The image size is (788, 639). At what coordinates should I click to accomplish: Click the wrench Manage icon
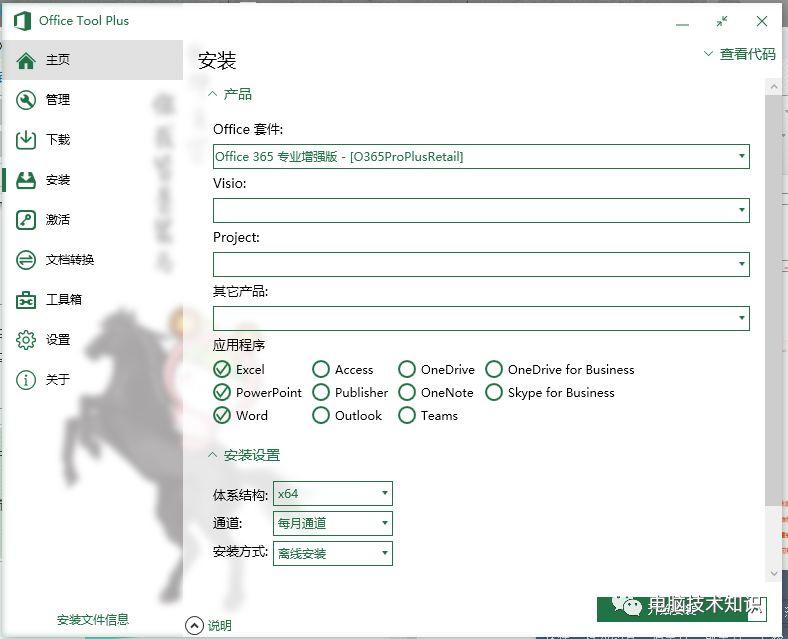point(26,100)
